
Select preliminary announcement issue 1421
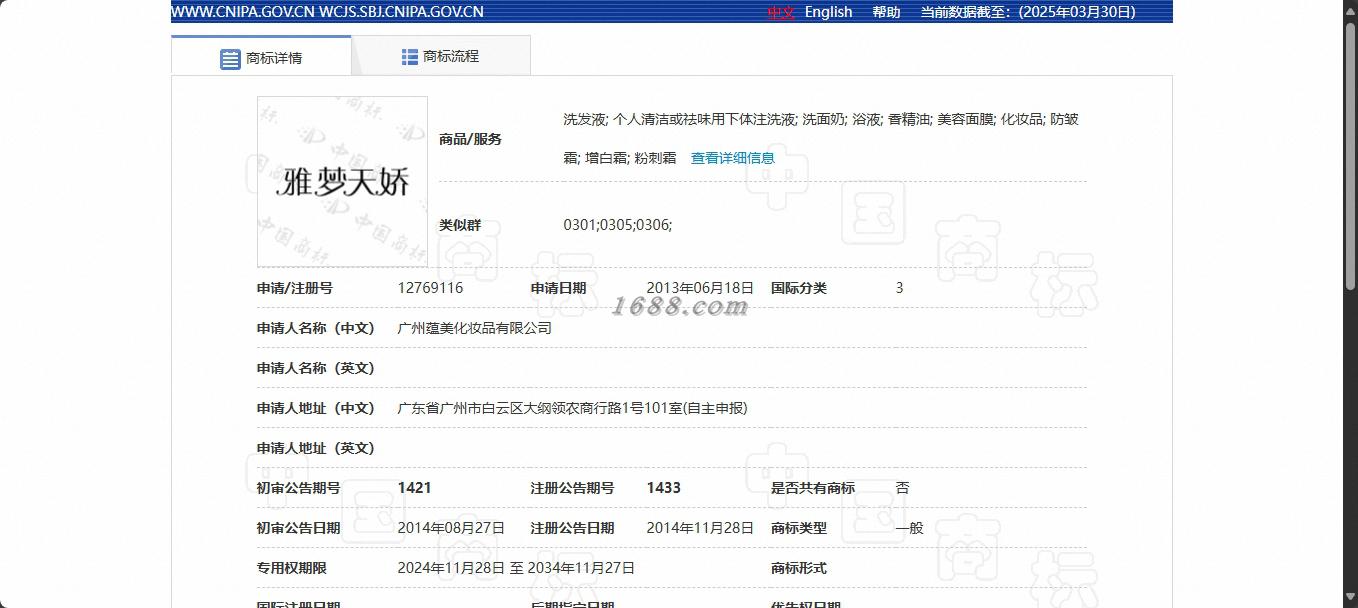[x=414, y=488]
